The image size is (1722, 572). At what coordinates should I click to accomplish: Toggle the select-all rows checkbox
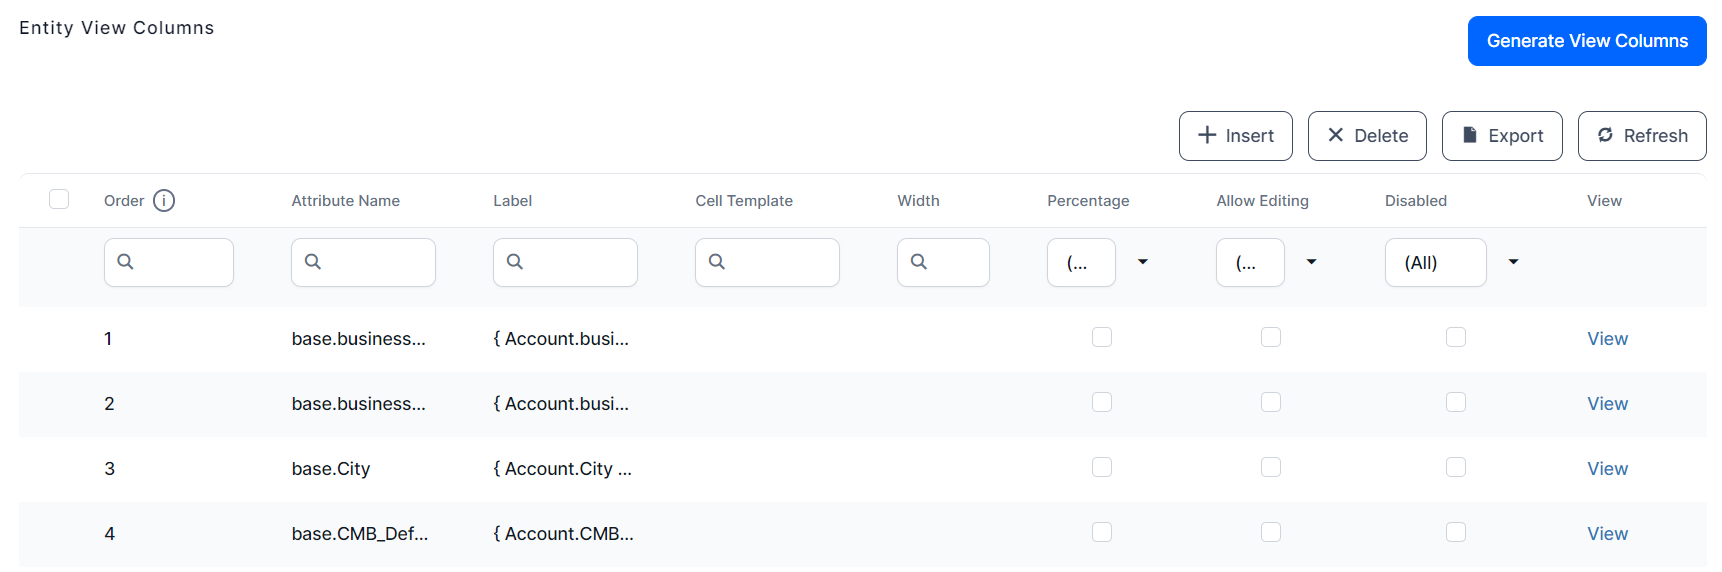tap(59, 199)
